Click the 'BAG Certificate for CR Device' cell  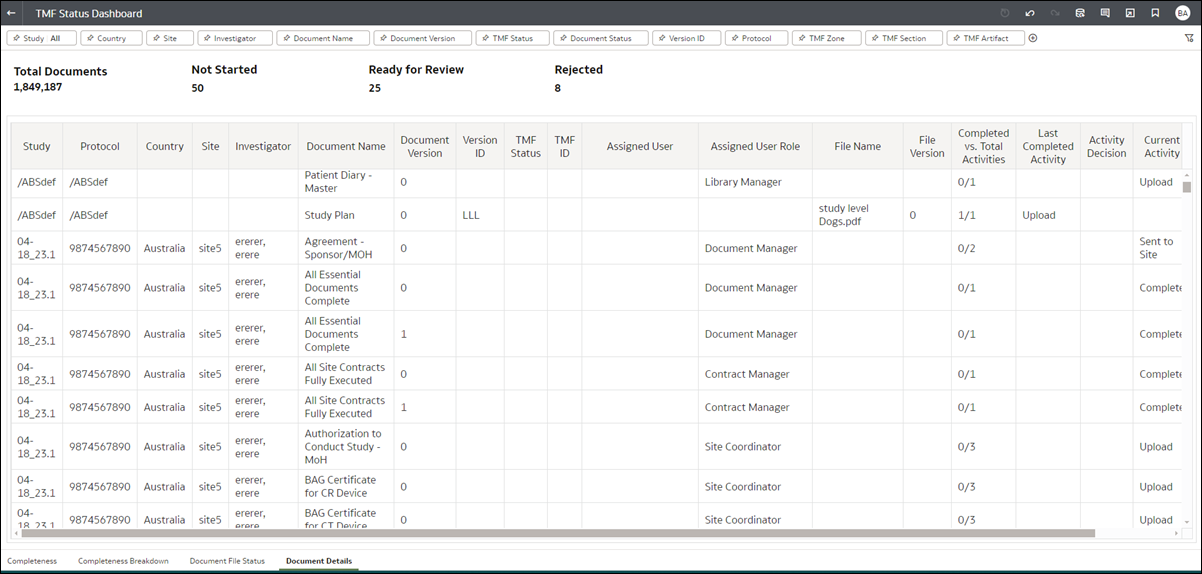click(x=348, y=486)
